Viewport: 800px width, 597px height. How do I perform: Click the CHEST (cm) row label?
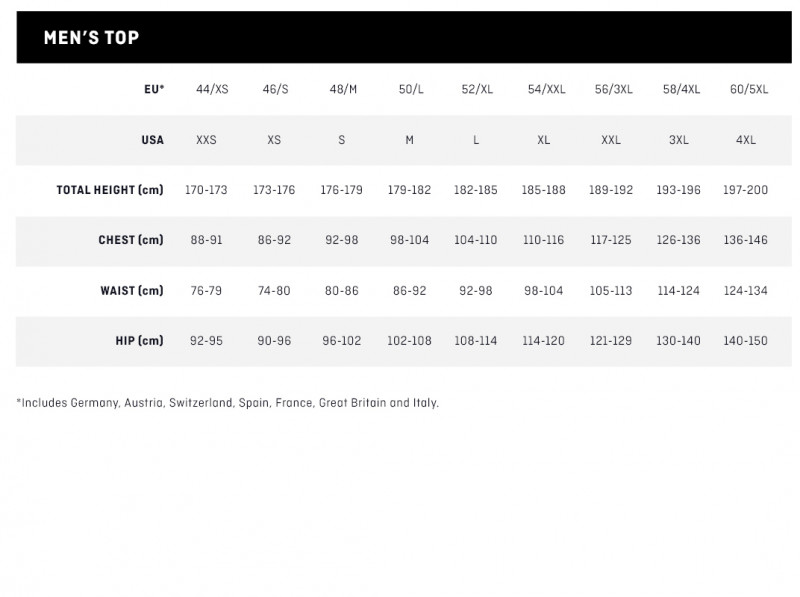tap(131, 240)
